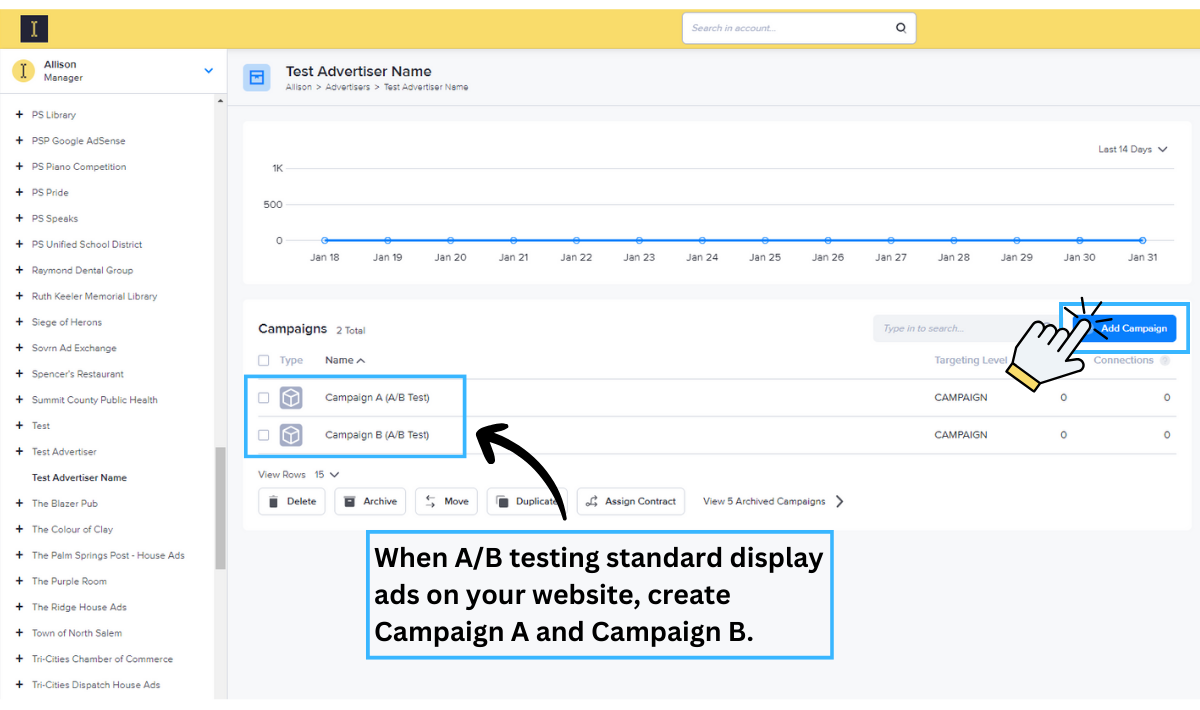
Task: Open the Last 14 Days date dropdown
Action: click(1132, 149)
